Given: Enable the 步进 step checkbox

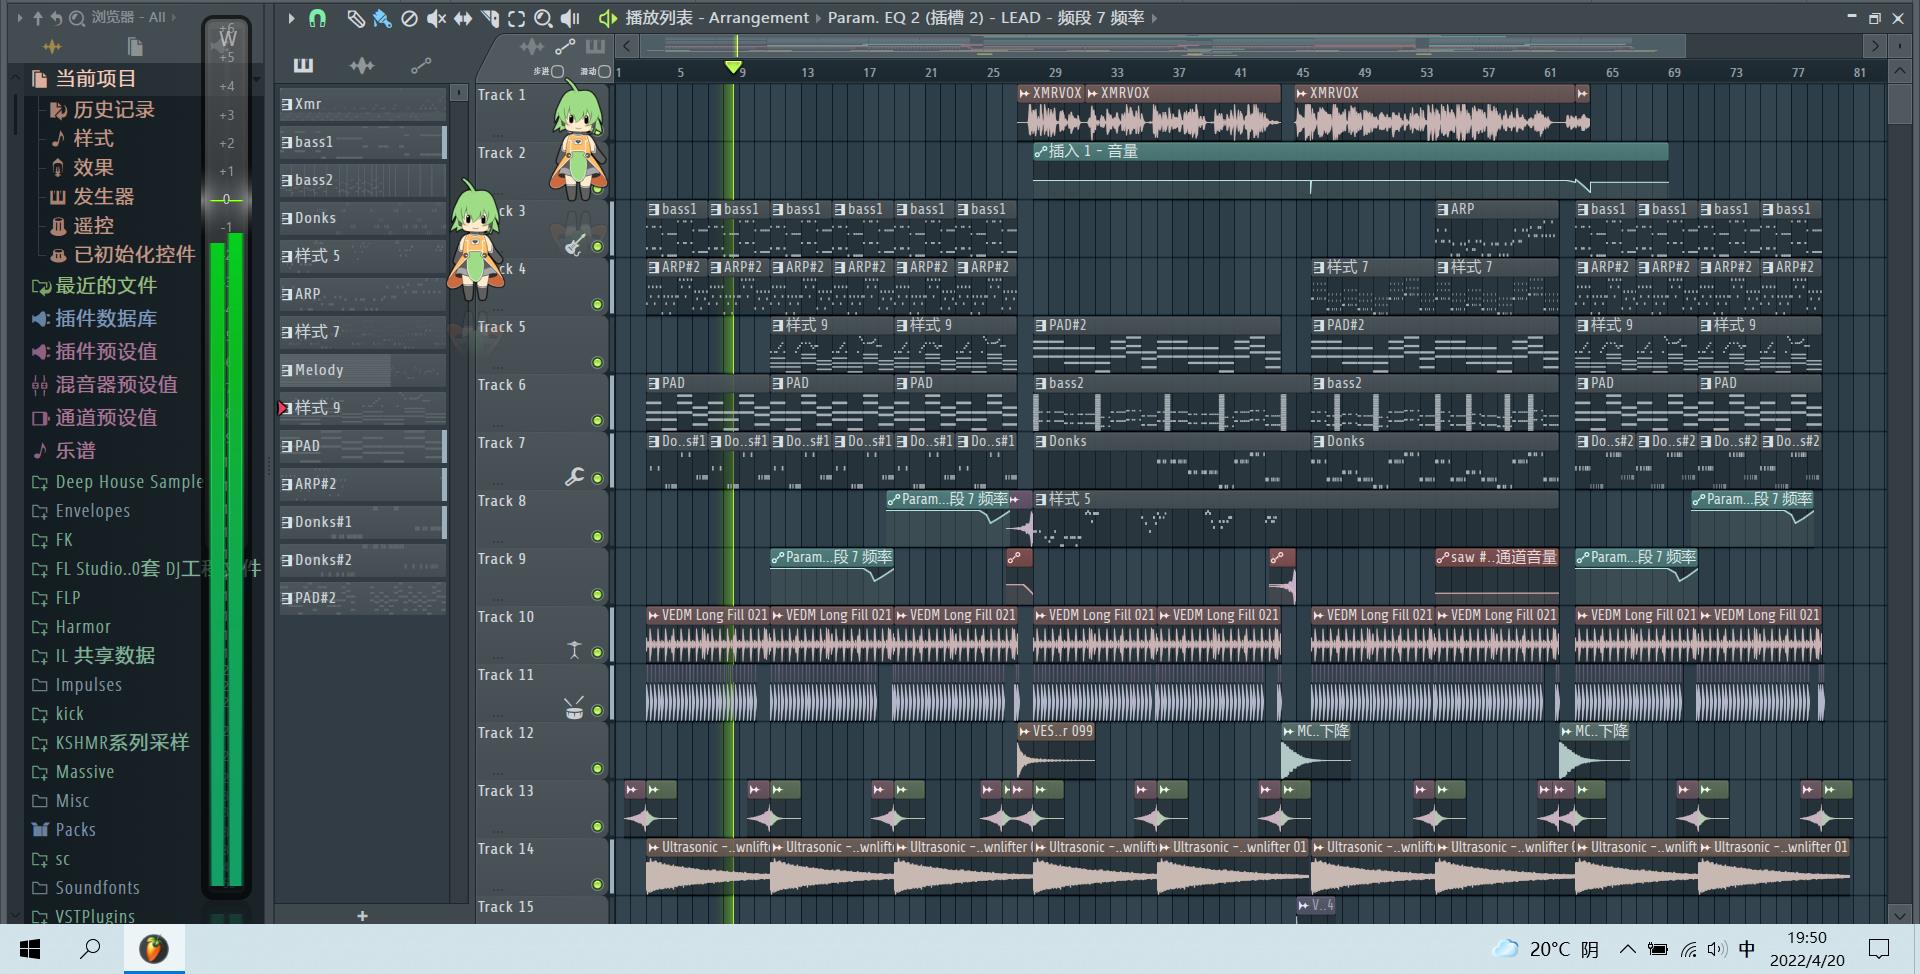Looking at the screenshot, I should point(558,71).
